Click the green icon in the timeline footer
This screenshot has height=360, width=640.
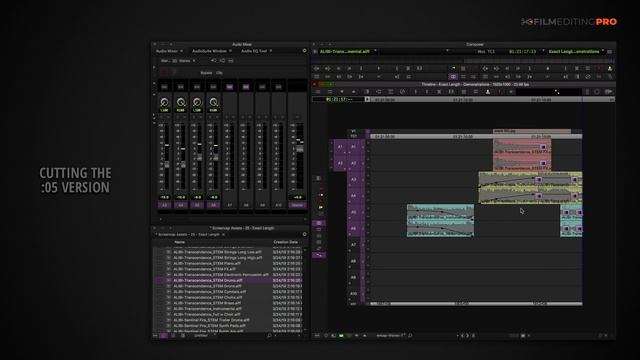tap(341, 336)
